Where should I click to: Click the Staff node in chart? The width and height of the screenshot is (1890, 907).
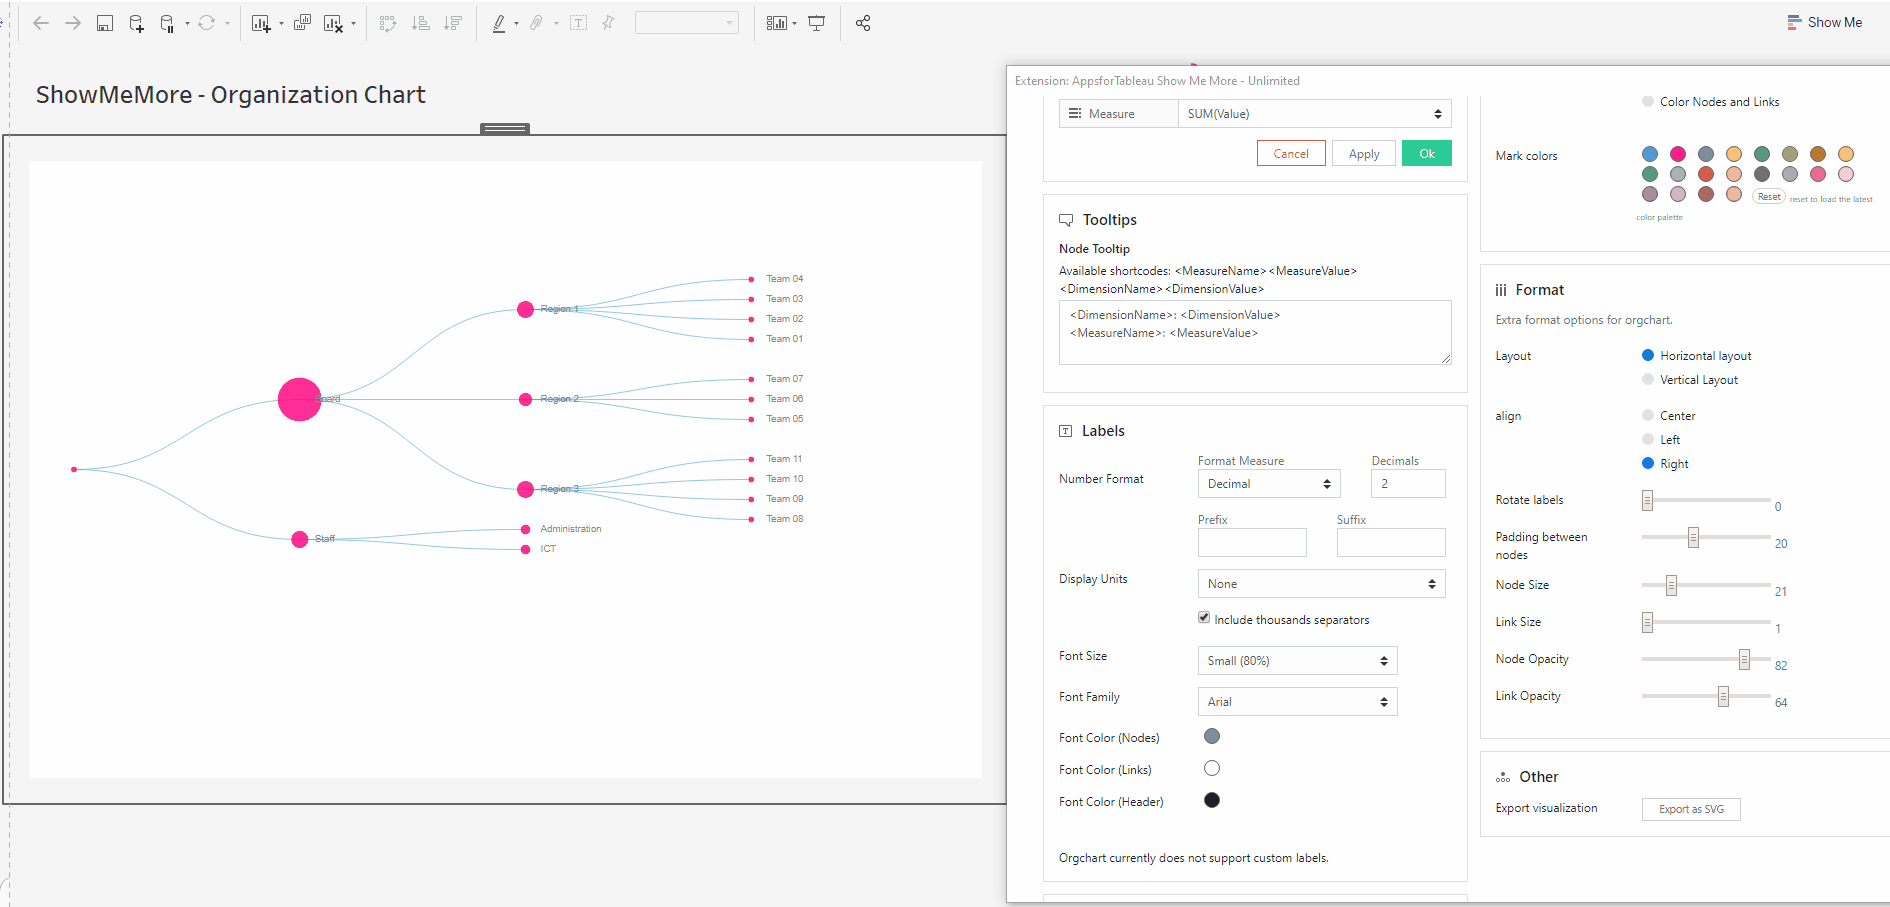coord(299,539)
